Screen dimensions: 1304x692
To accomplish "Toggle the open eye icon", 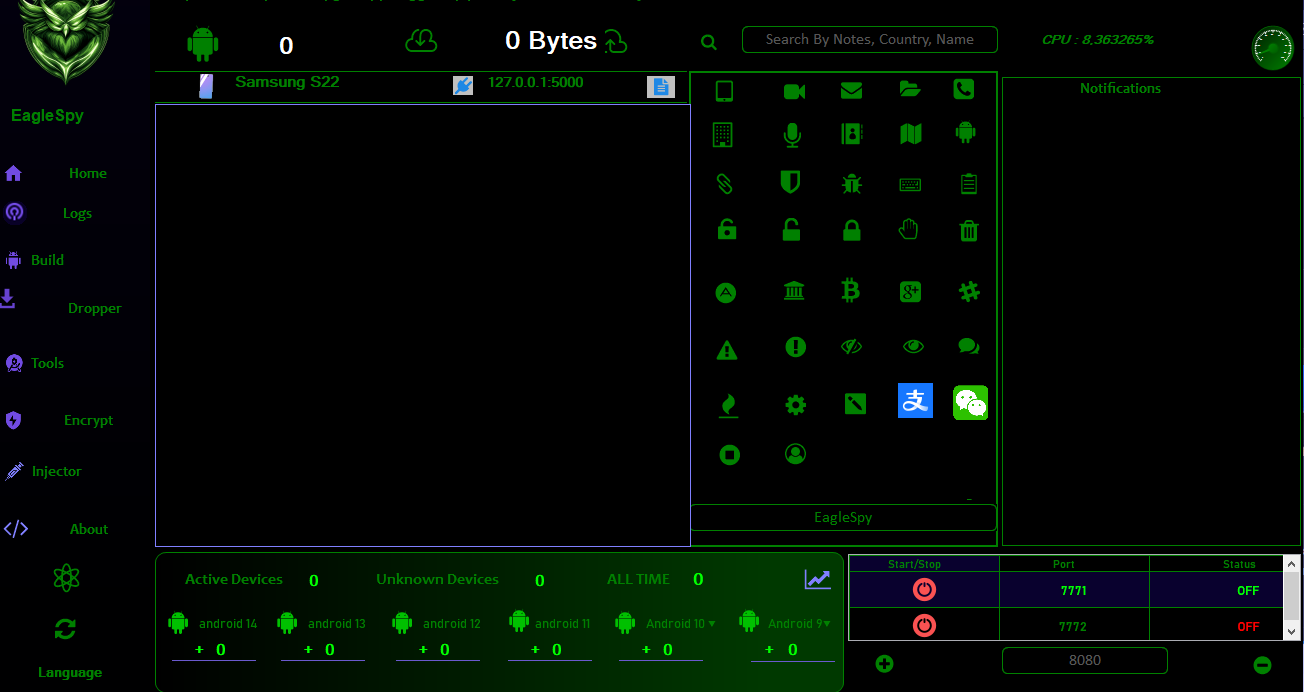I will point(913,346).
